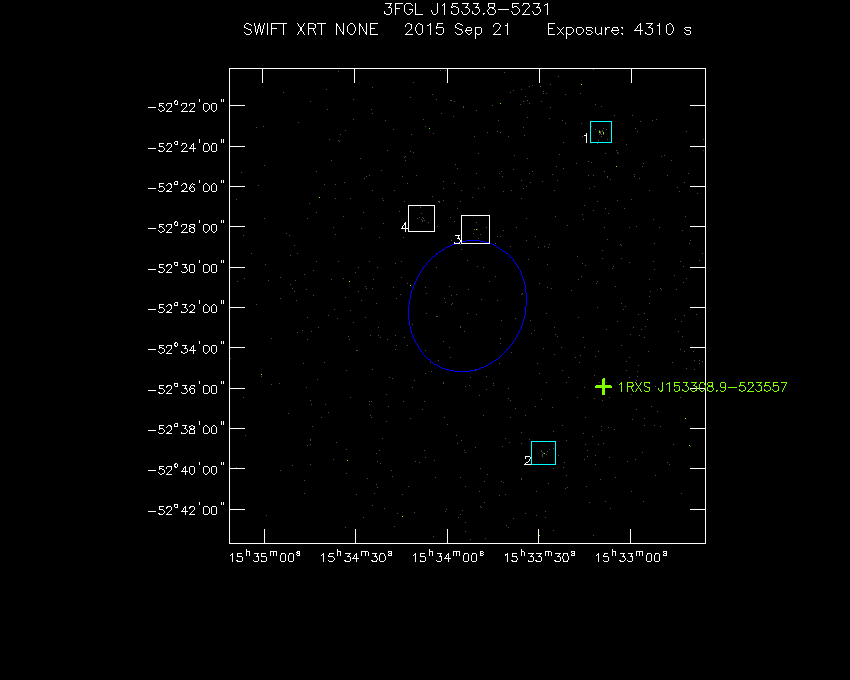The width and height of the screenshot is (850, 680).
Task: Click the white source box labeled 4
Action: (x=421, y=219)
